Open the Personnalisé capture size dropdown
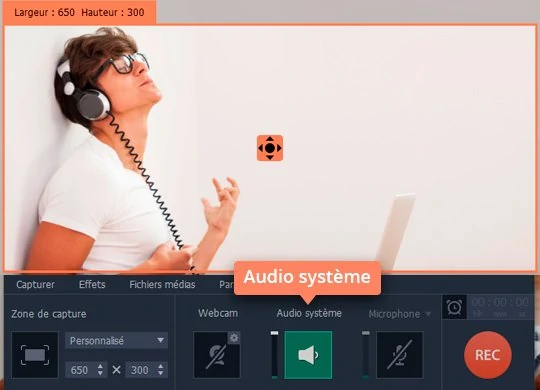 pyautogui.click(x=116, y=341)
